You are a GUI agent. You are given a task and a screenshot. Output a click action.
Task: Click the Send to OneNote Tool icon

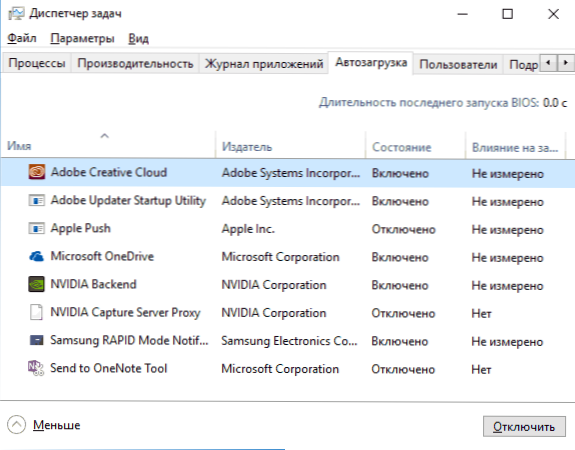click(36, 368)
